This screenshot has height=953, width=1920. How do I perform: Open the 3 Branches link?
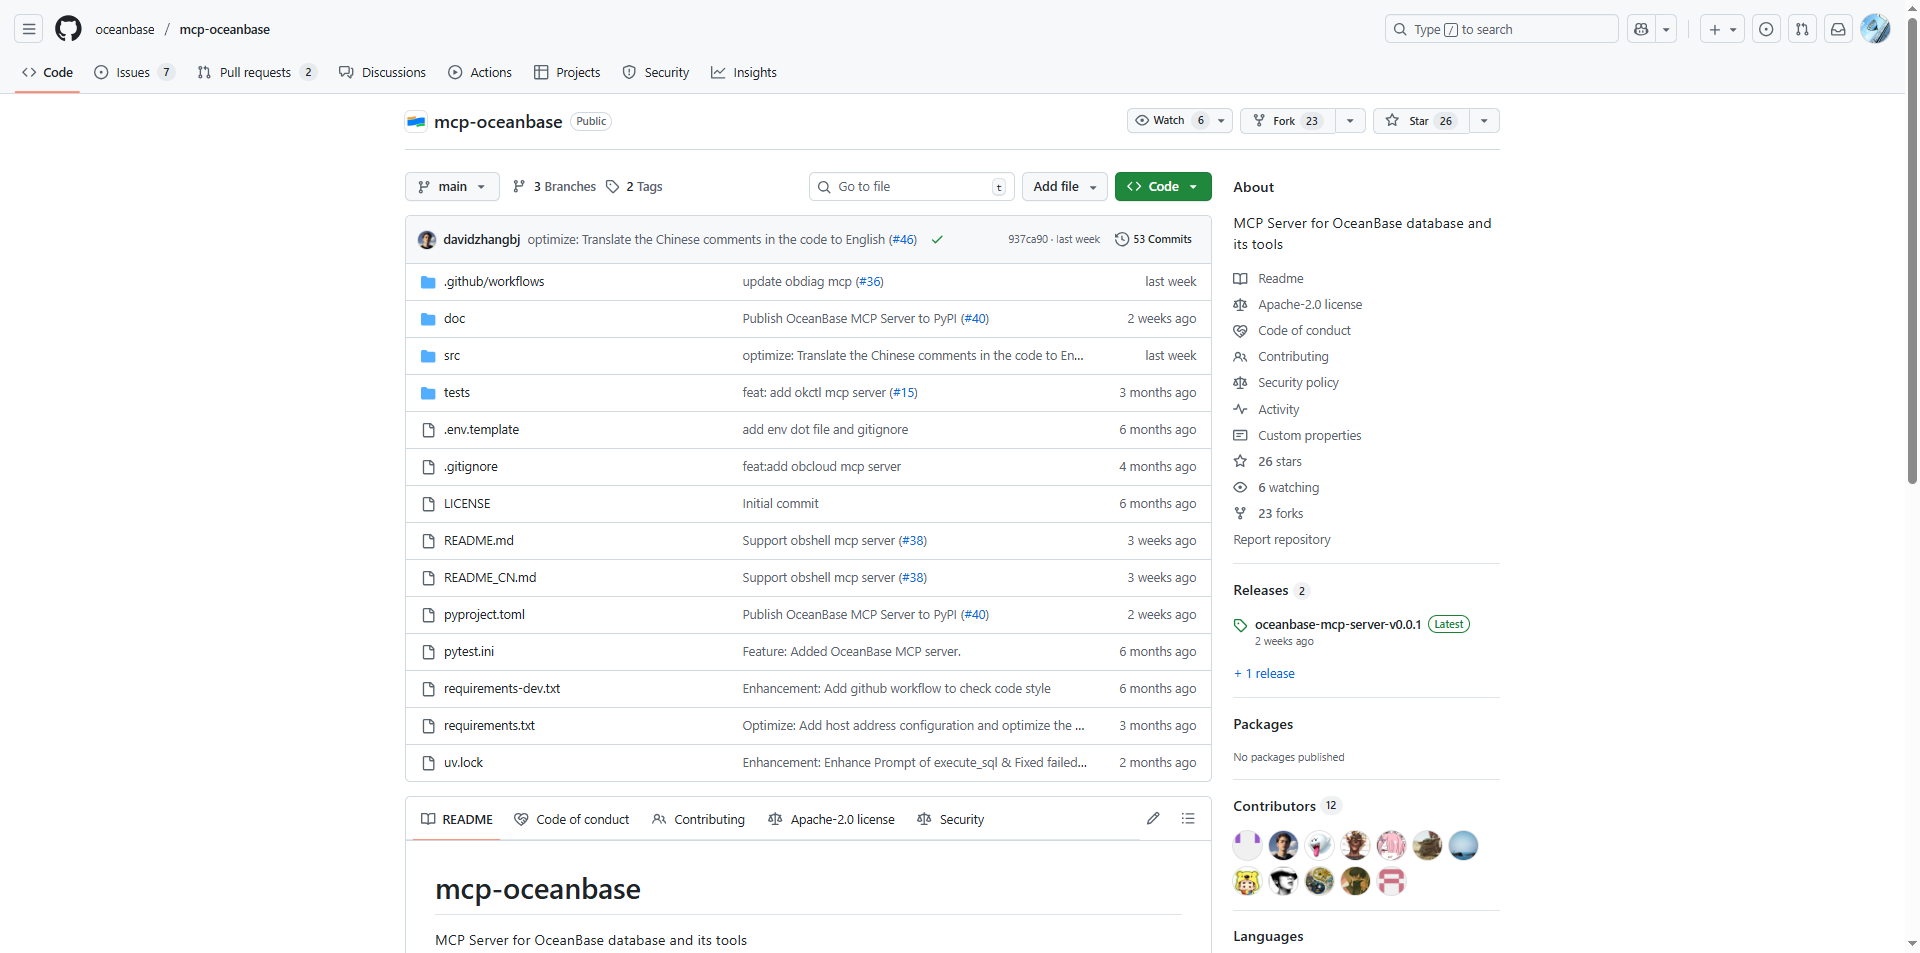554,186
